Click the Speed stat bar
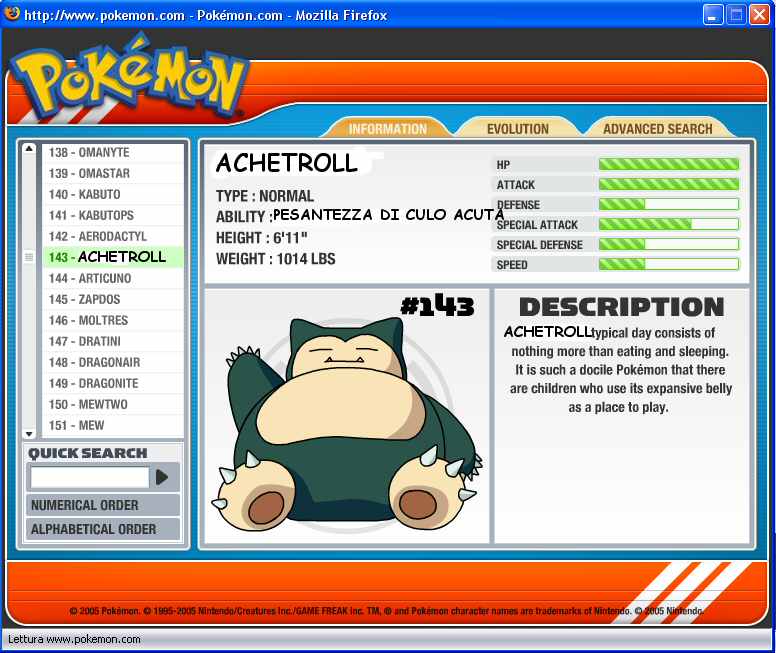776x653 pixels. coord(669,264)
